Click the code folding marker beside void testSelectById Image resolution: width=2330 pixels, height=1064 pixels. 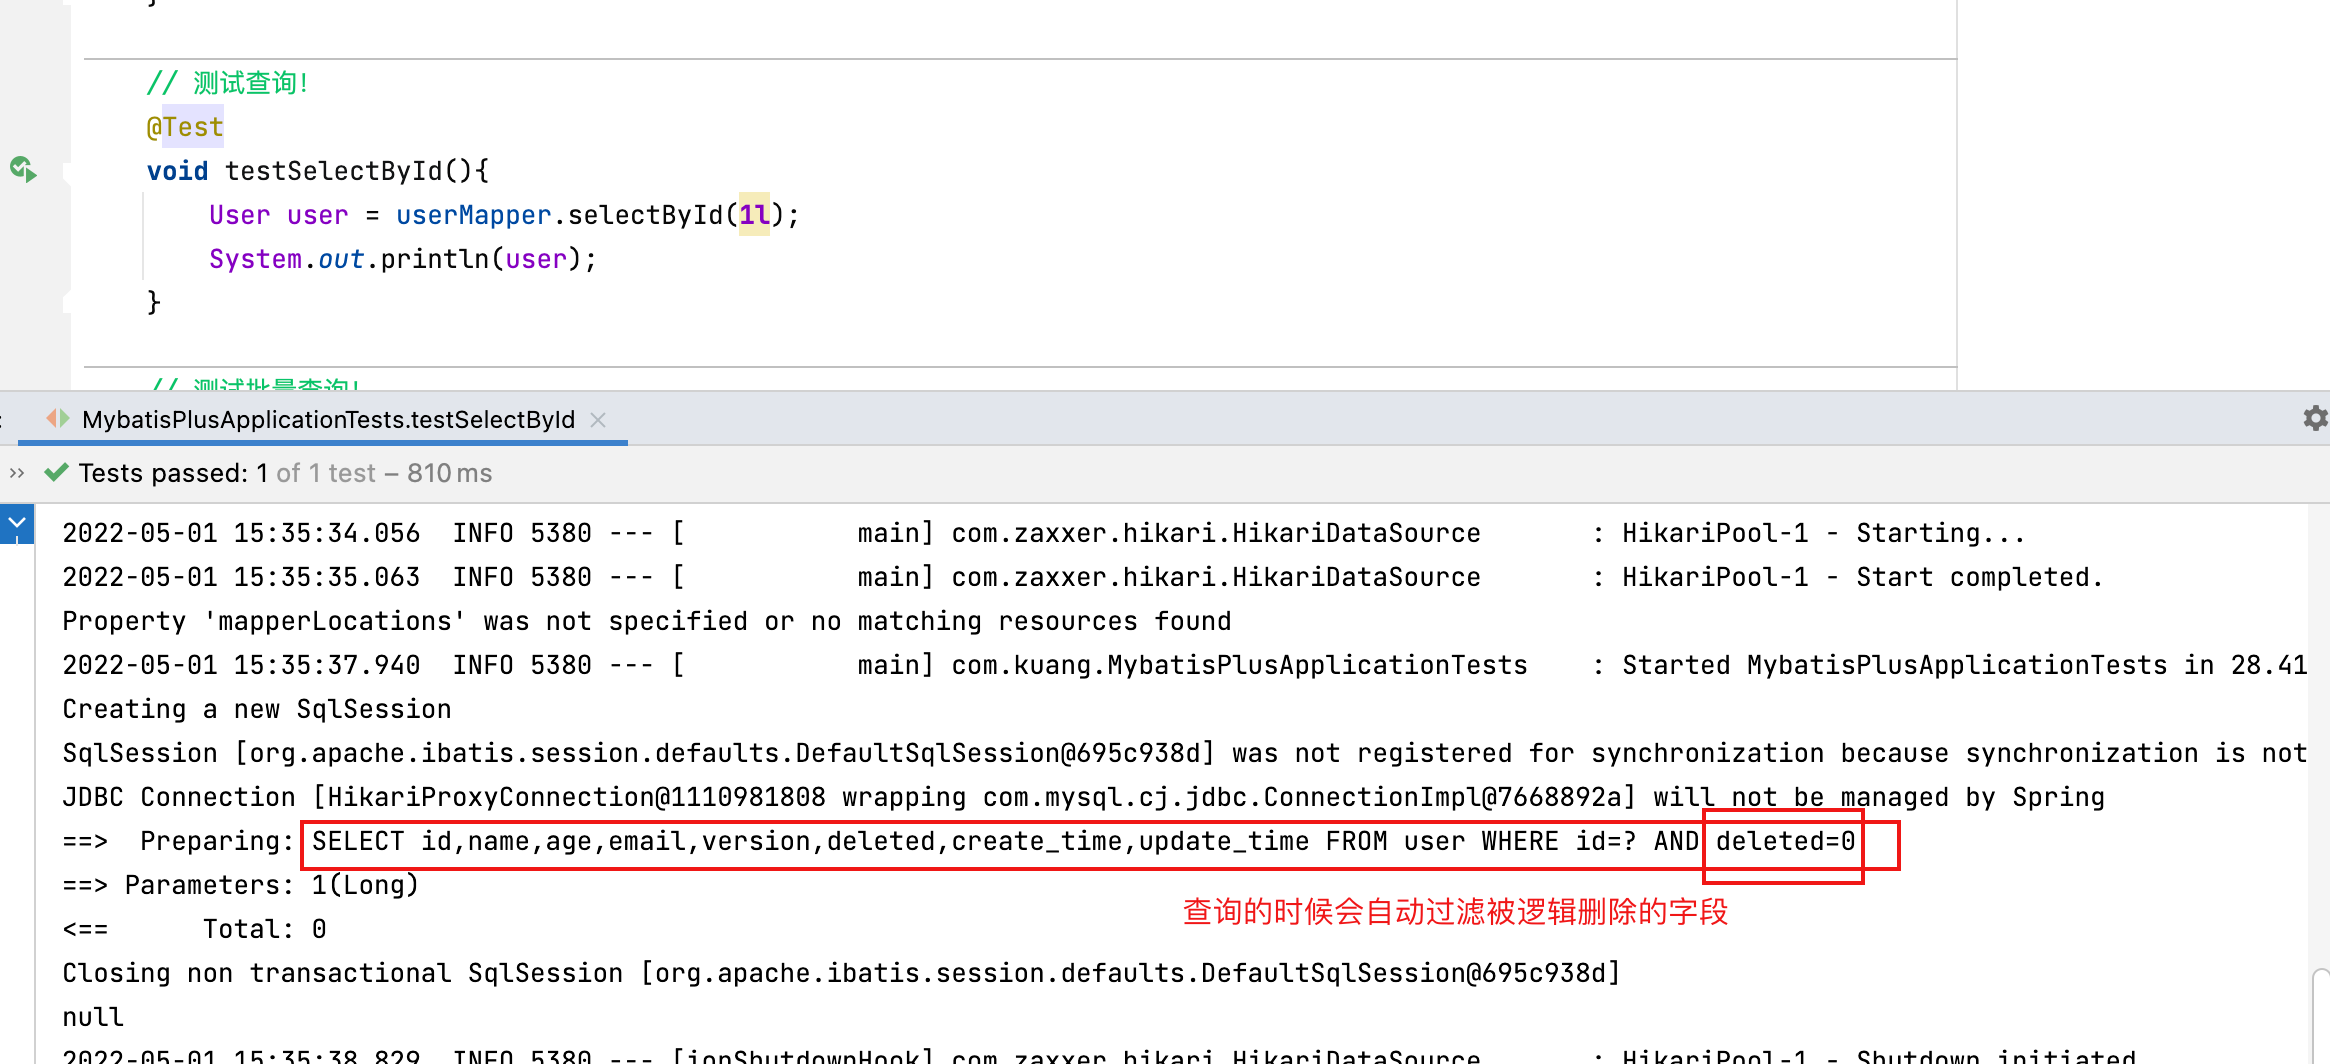click(x=66, y=172)
